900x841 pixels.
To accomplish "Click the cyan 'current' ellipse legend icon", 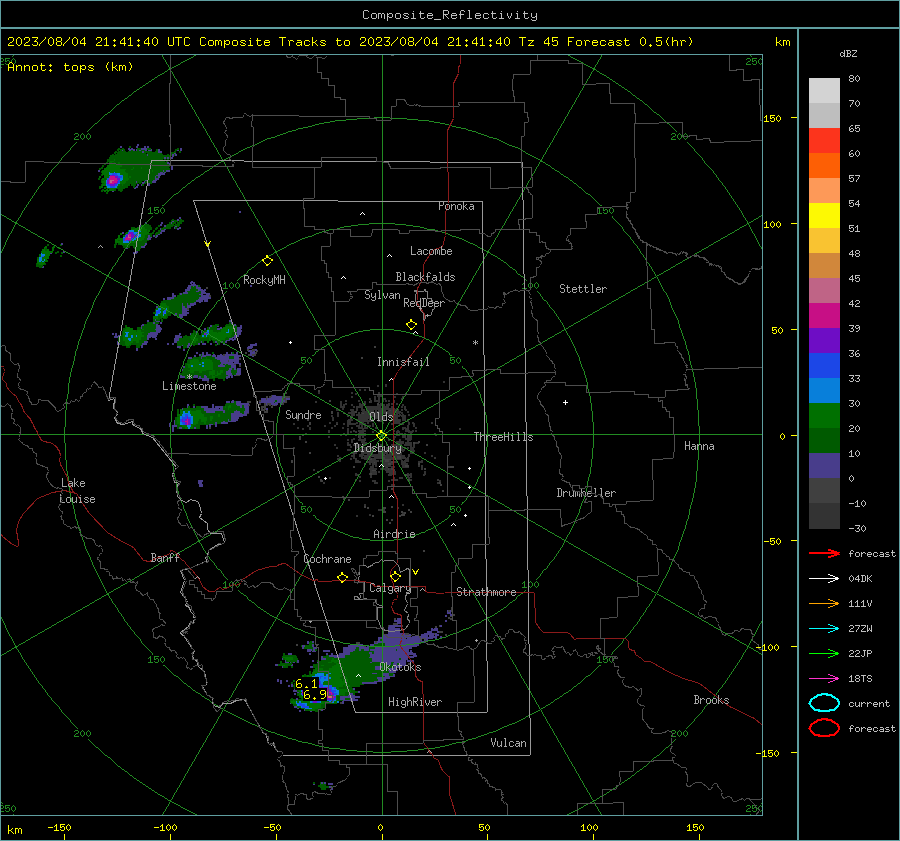I will click(x=824, y=703).
